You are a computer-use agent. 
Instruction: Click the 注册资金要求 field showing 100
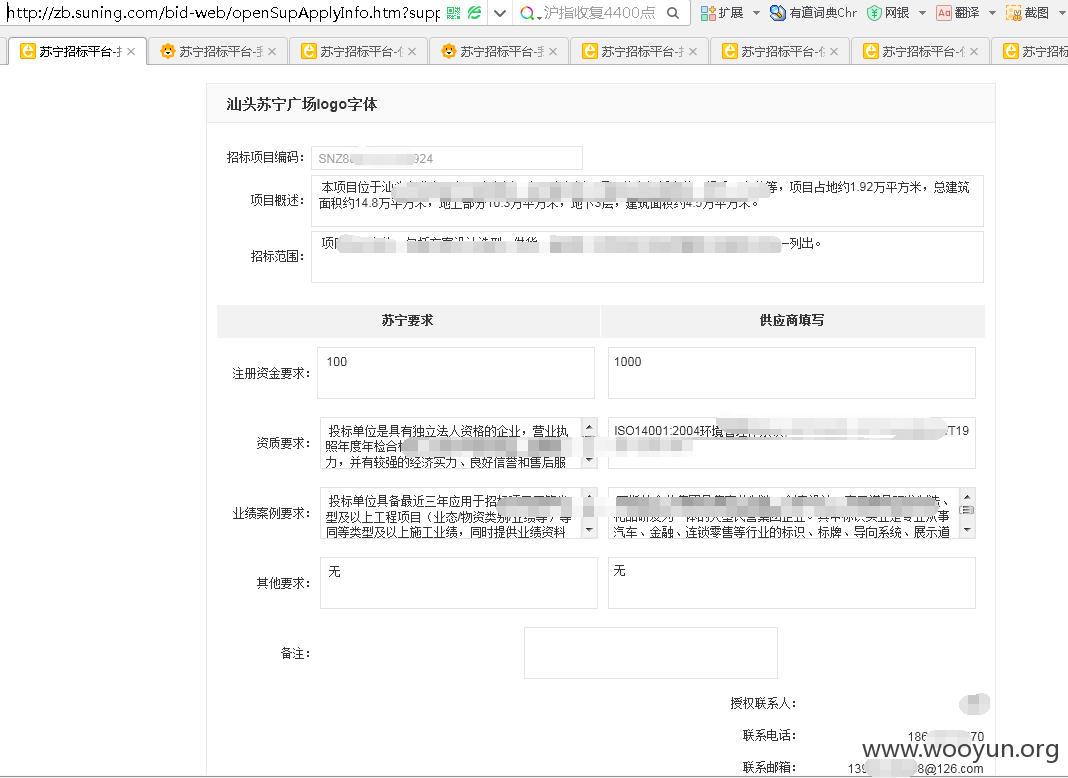click(x=456, y=373)
